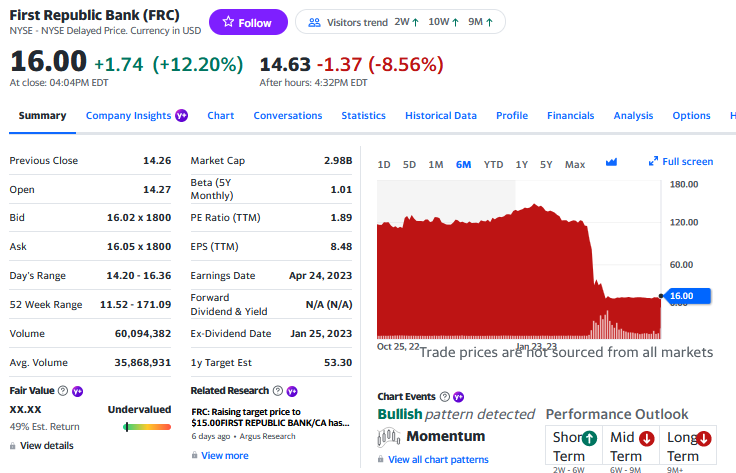Click the lock icon beside View all chart patterns
736x473 pixels.
pyautogui.click(x=381, y=459)
